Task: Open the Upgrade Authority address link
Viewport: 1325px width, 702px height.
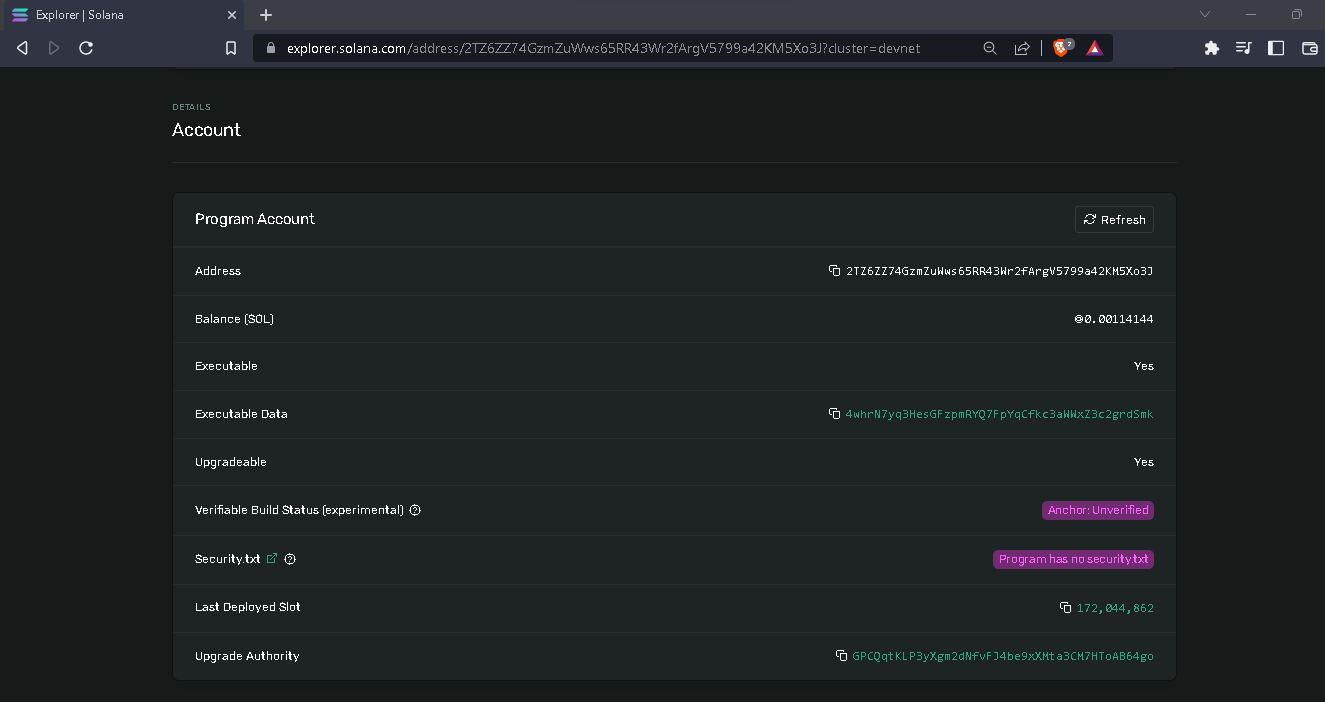Action: click(1003, 656)
